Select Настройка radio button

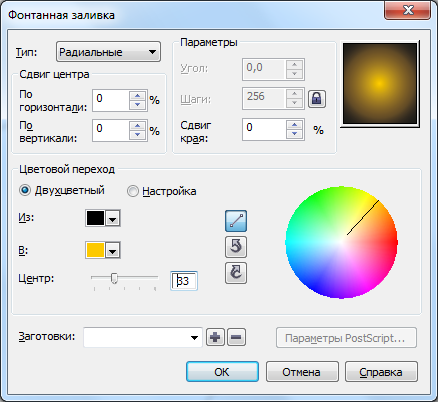[x=133, y=191]
